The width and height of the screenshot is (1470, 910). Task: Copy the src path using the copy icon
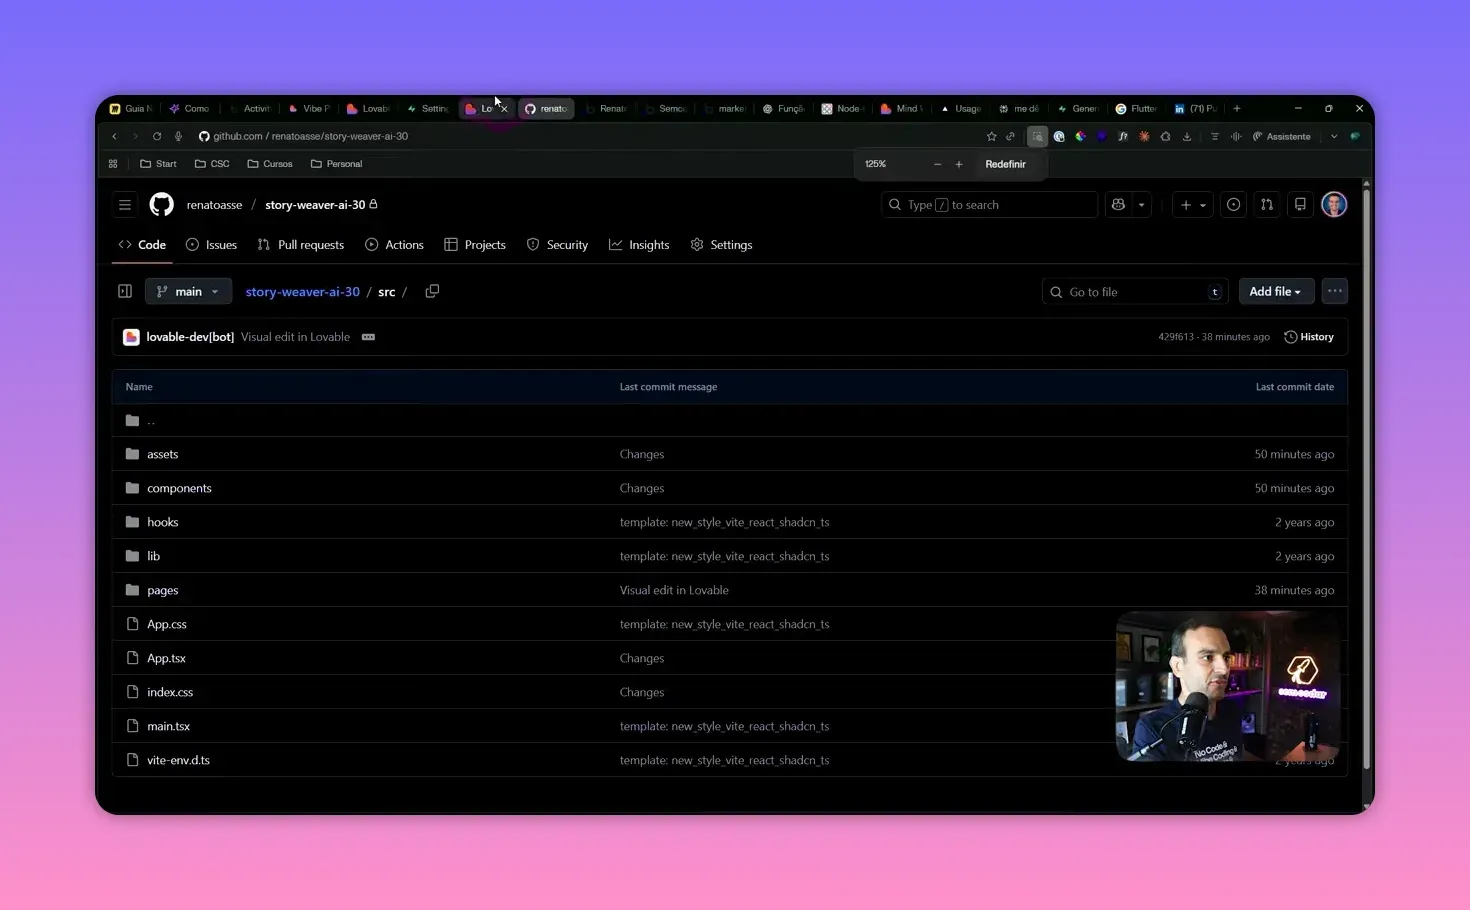tap(432, 291)
